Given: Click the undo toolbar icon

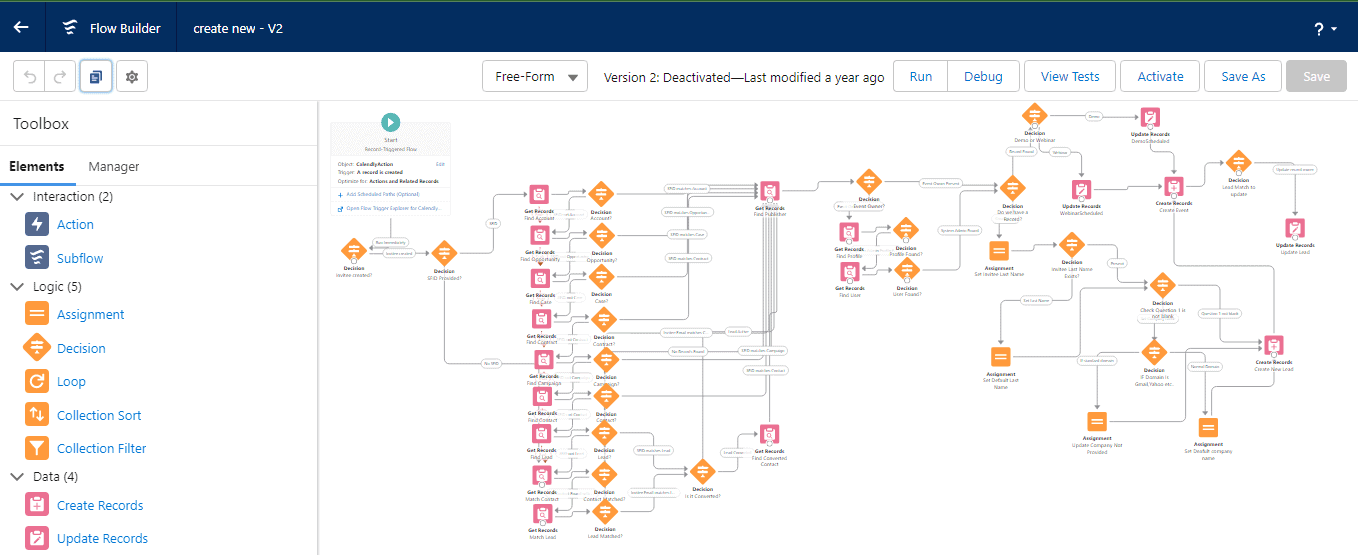Looking at the screenshot, I should coord(30,77).
